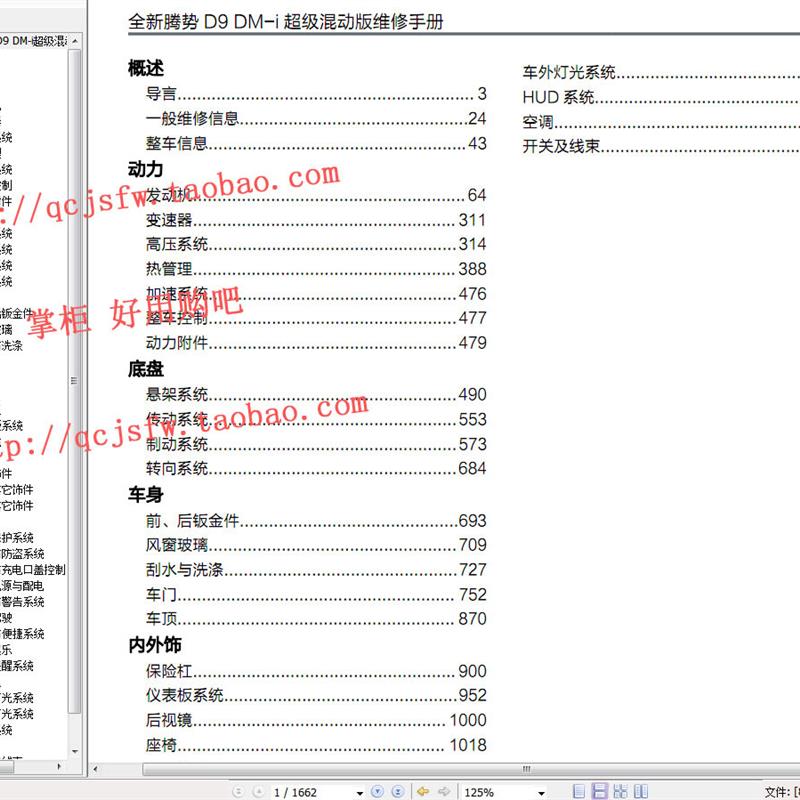Open TOC entry 高压系统
This screenshot has width=800, height=800.
point(316,244)
